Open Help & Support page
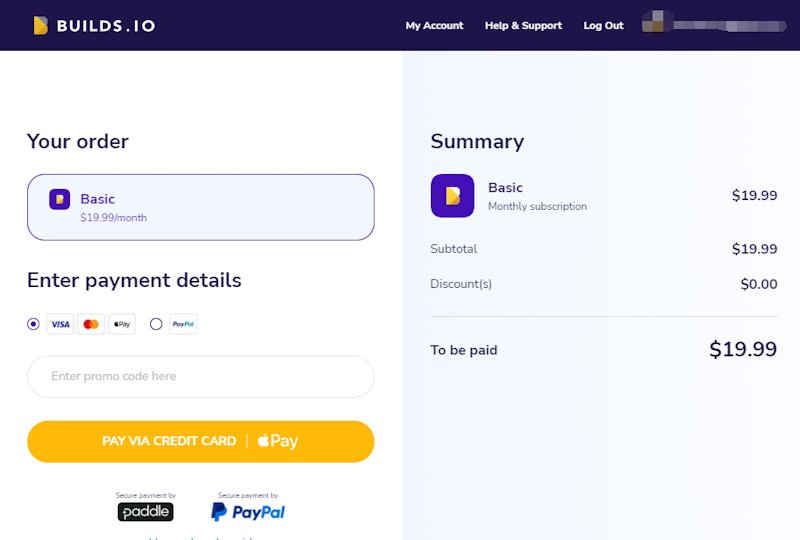 (x=523, y=26)
